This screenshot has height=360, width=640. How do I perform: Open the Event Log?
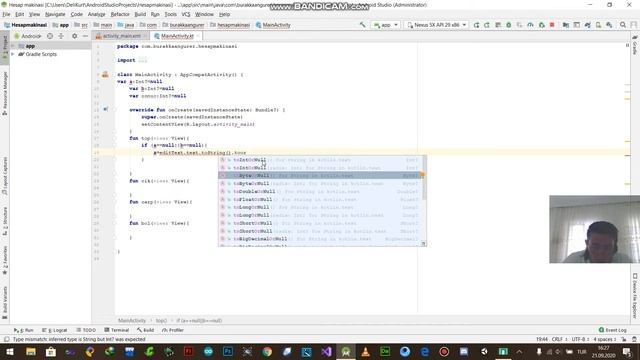click(613, 330)
